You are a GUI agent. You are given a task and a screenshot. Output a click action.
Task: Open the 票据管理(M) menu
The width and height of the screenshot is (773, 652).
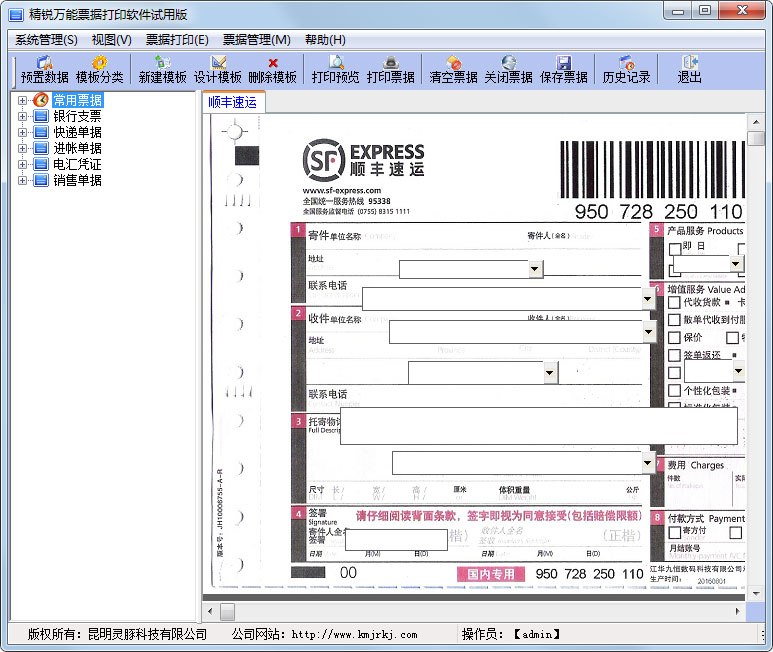257,40
